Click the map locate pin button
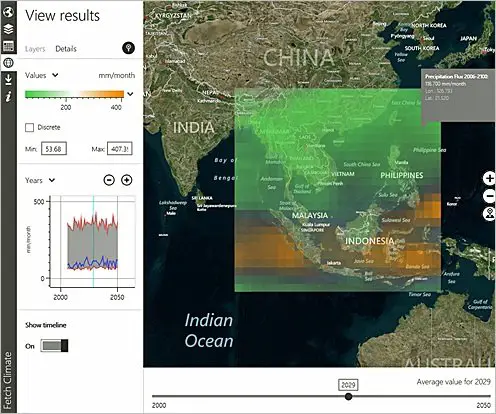The width and height of the screenshot is (496, 414). point(489,214)
